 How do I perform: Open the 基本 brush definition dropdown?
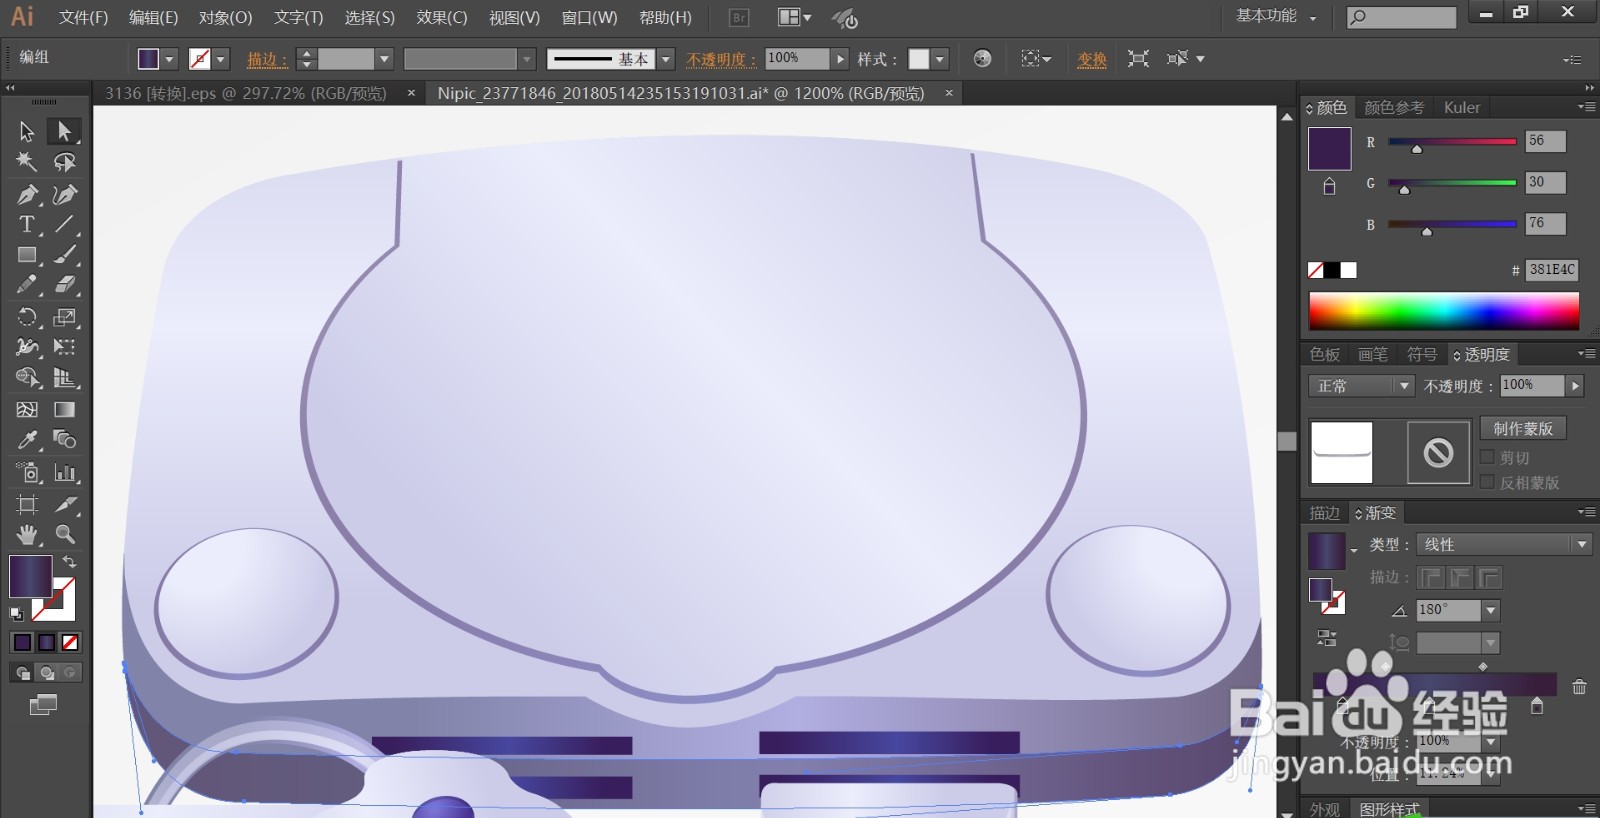(x=666, y=59)
